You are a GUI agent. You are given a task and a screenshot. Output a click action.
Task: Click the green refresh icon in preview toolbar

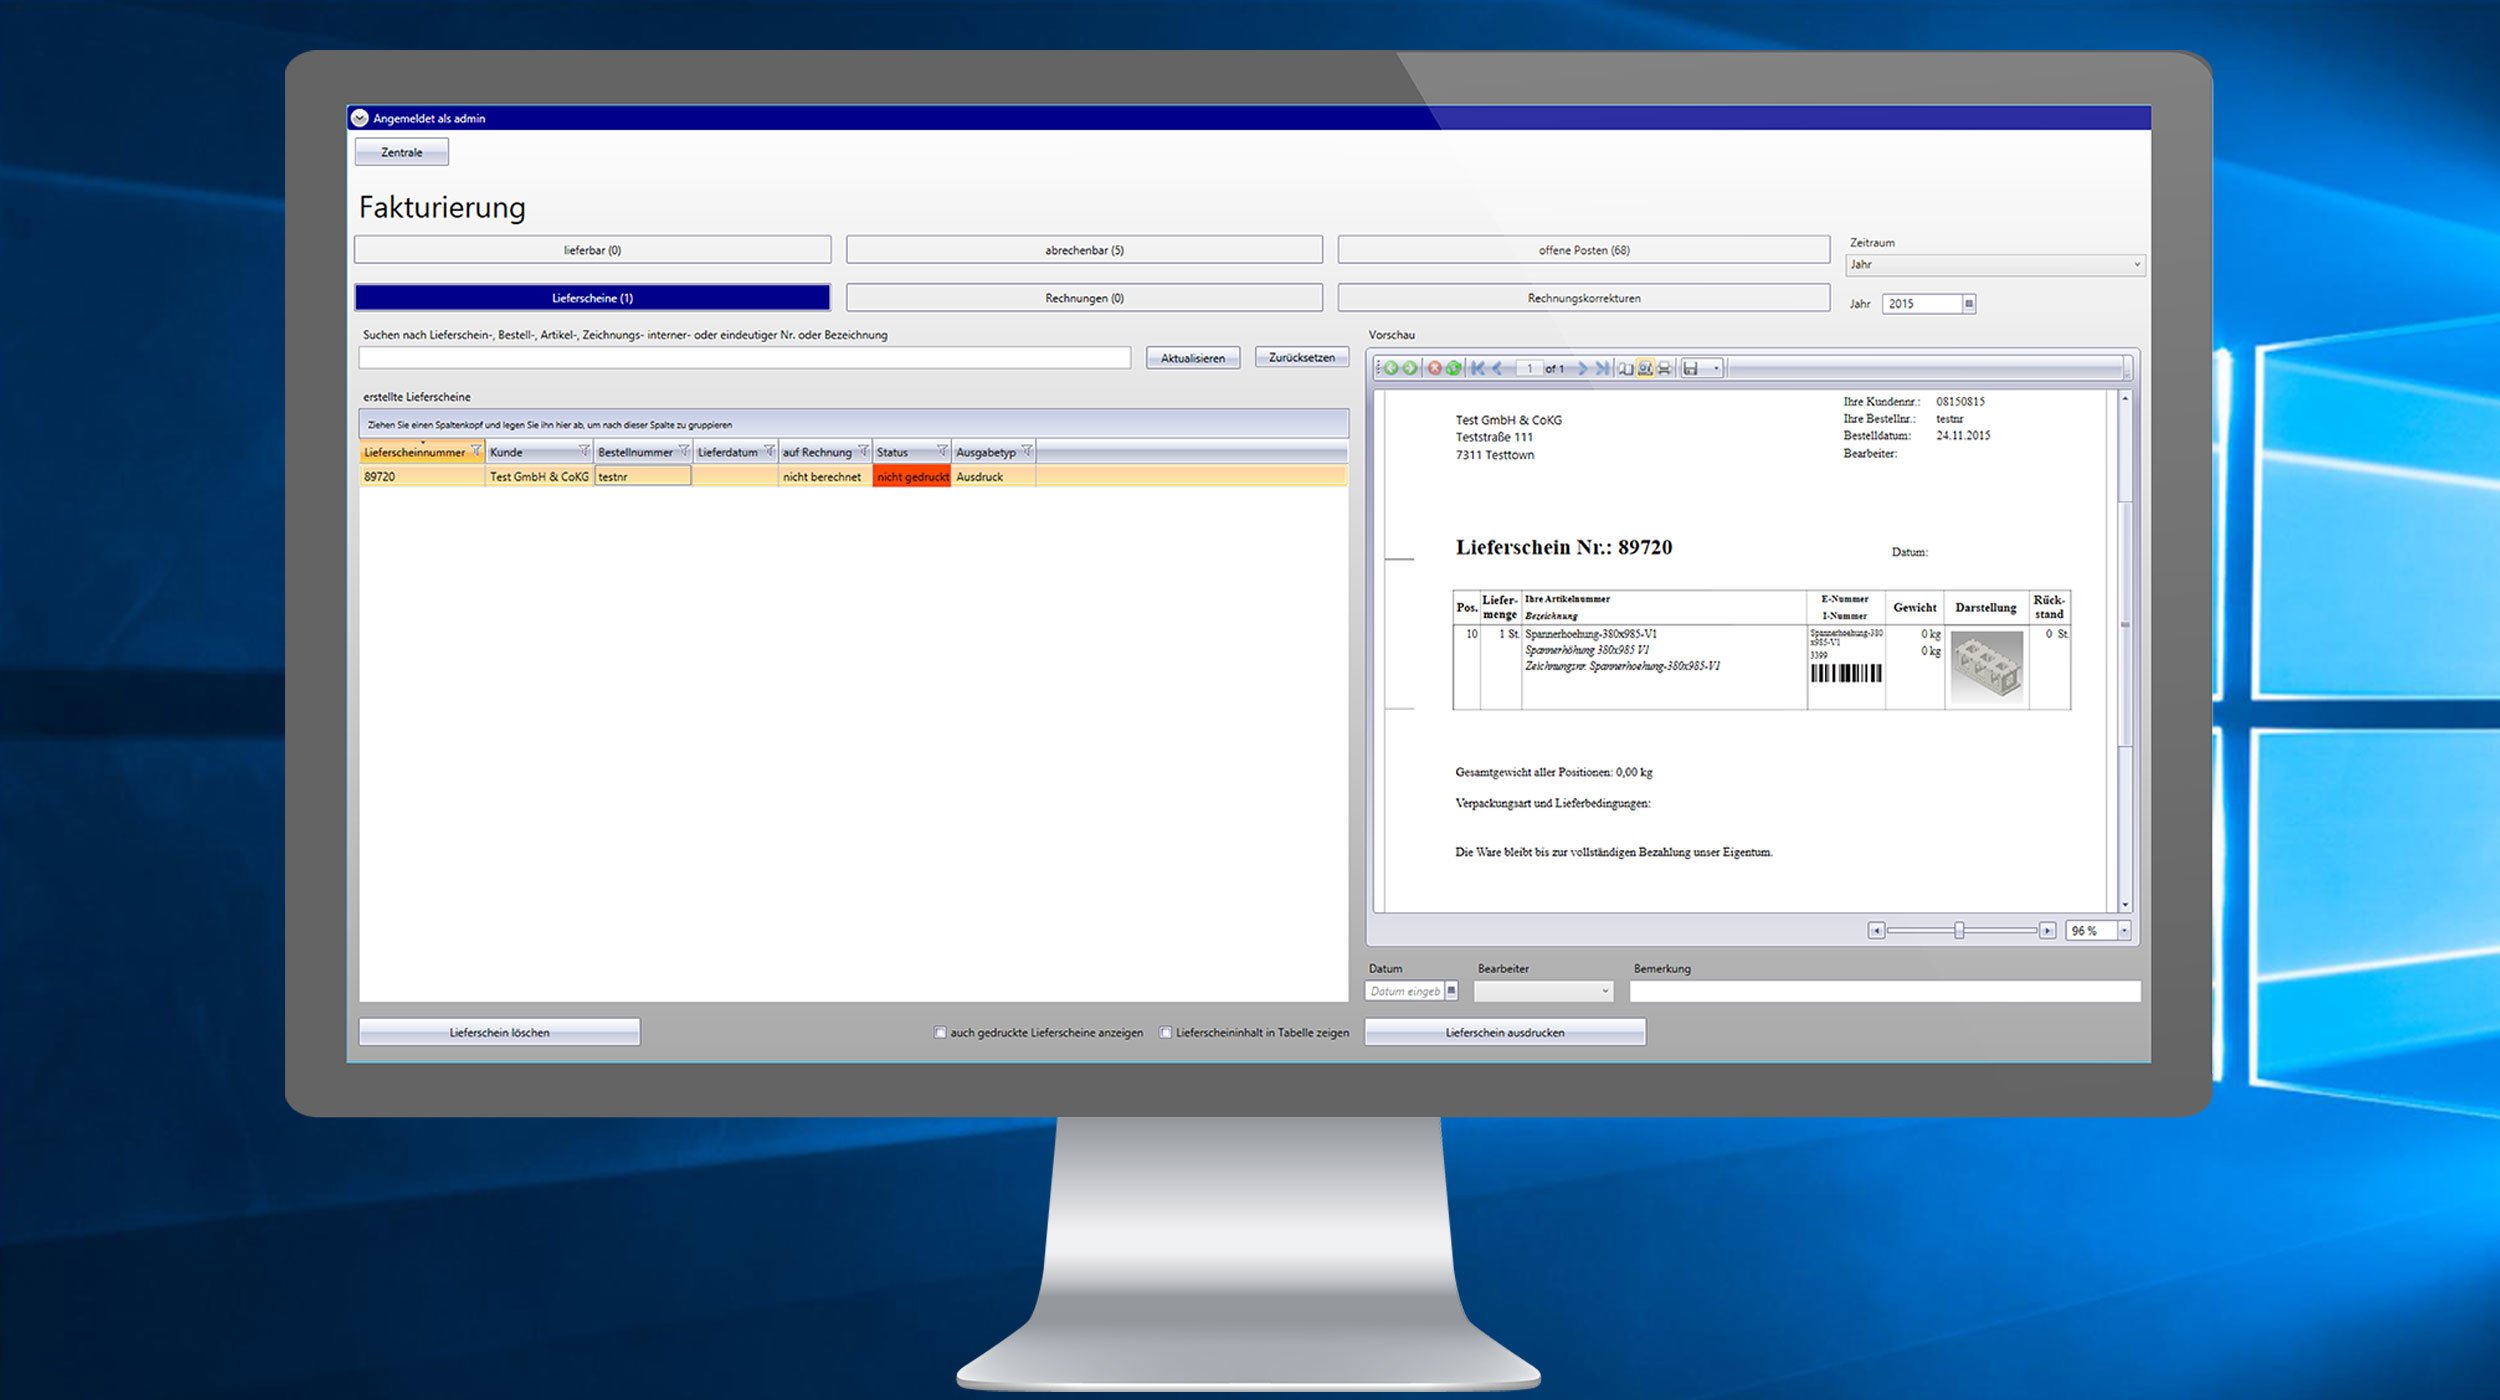click(1453, 369)
